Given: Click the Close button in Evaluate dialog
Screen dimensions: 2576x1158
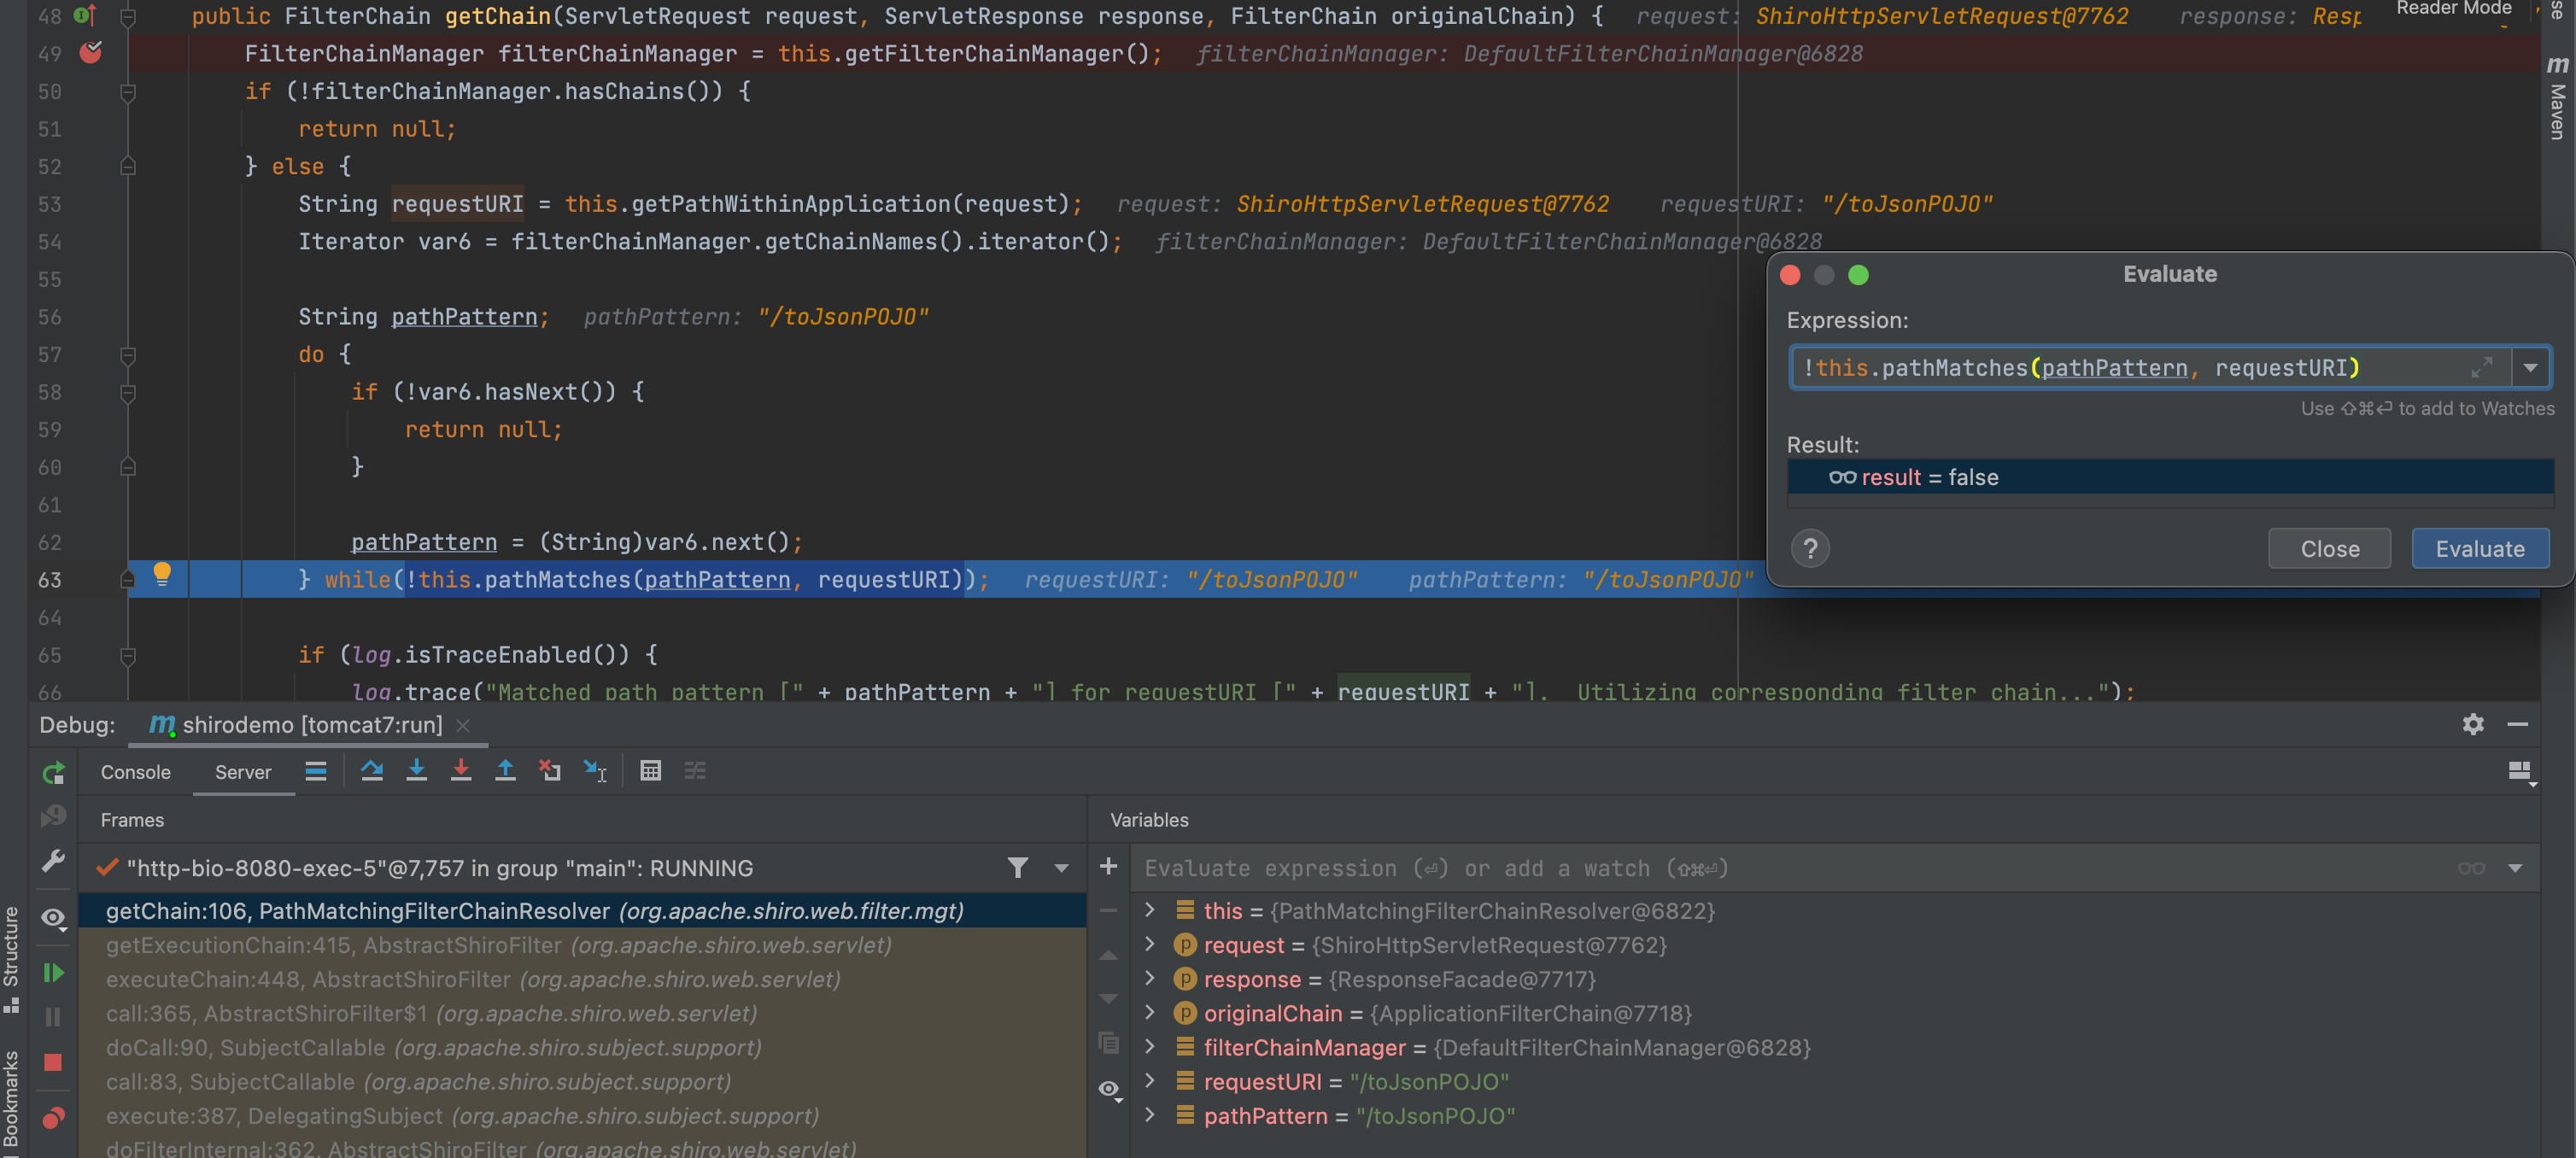Looking at the screenshot, I should pyautogui.click(x=2329, y=548).
